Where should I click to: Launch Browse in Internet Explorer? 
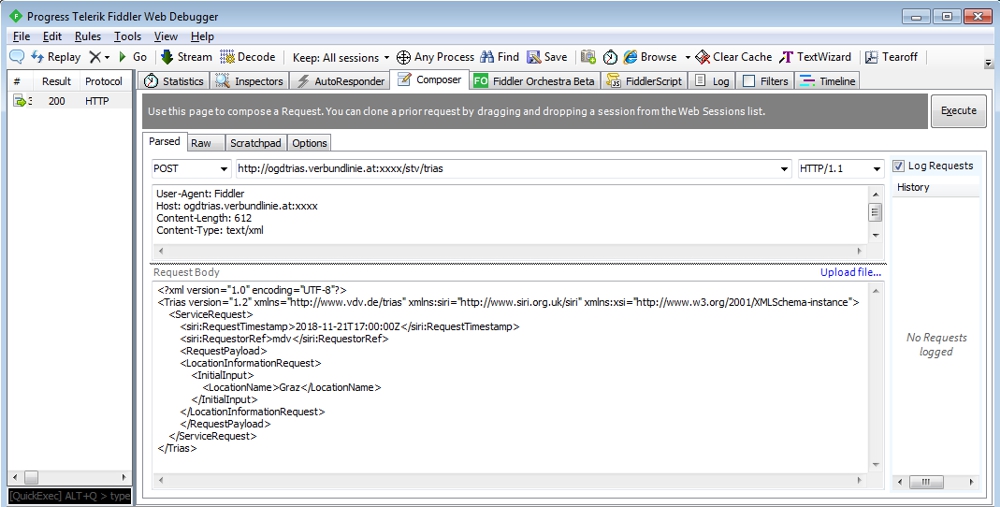(x=650, y=57)
